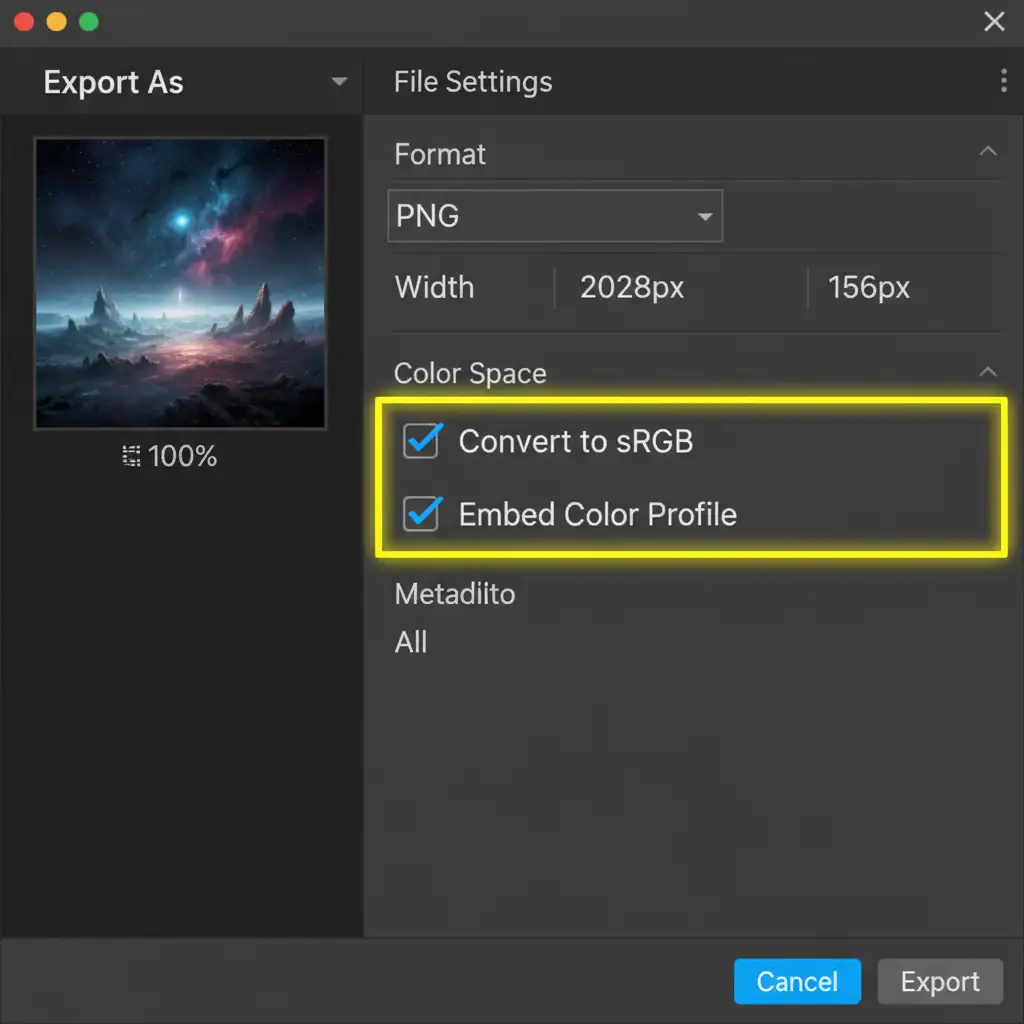The image size is (1024, 1024).
Task: Click the space landscape preview thumbnail
Action: [x=180, y=283]
